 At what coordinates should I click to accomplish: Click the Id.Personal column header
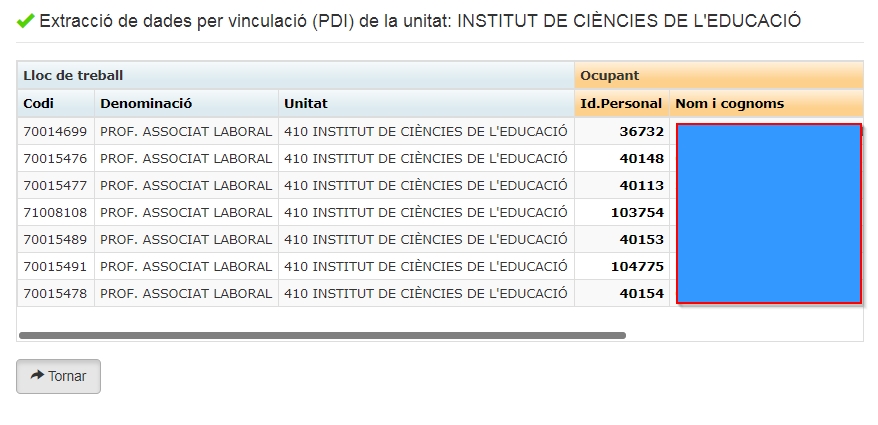click(621, 104)
